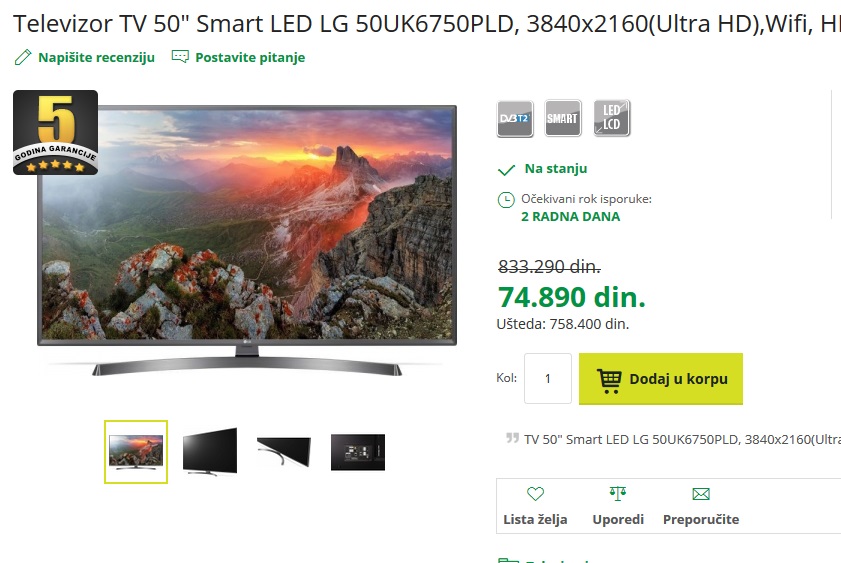Click the DVB-T2 feature badge

click(515, 118)
